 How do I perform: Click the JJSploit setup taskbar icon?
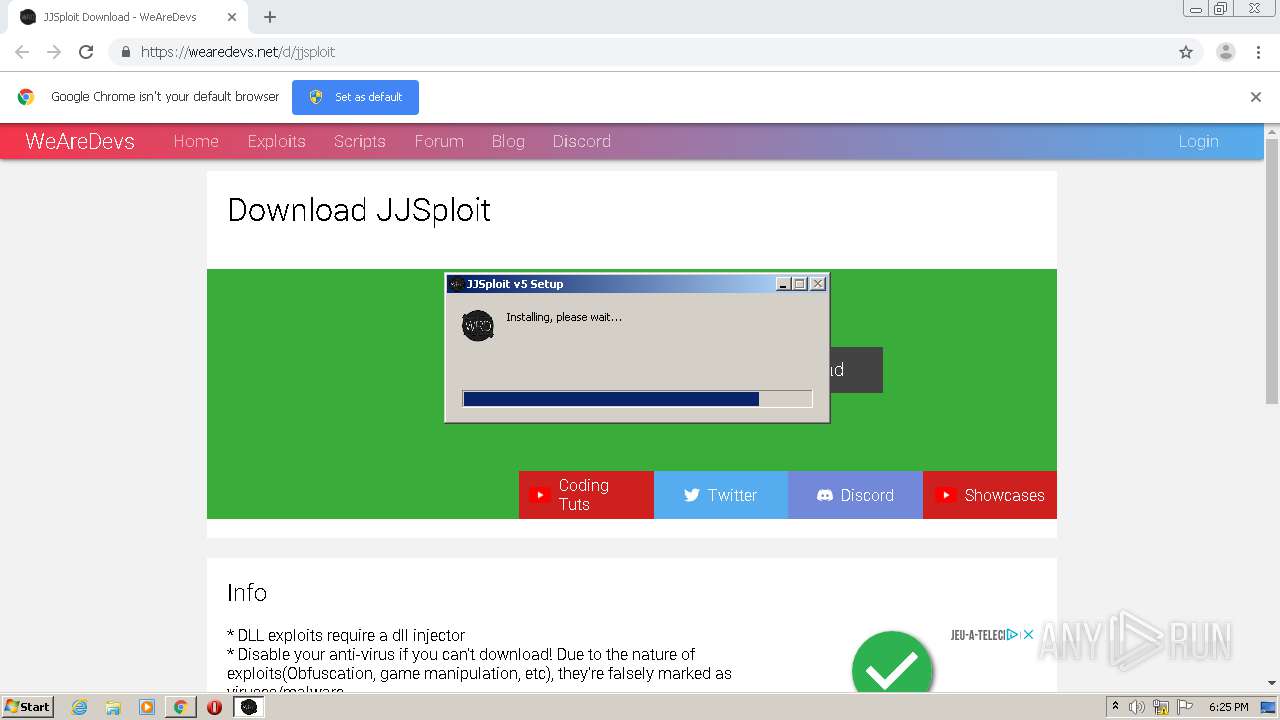tap(249, 707)
